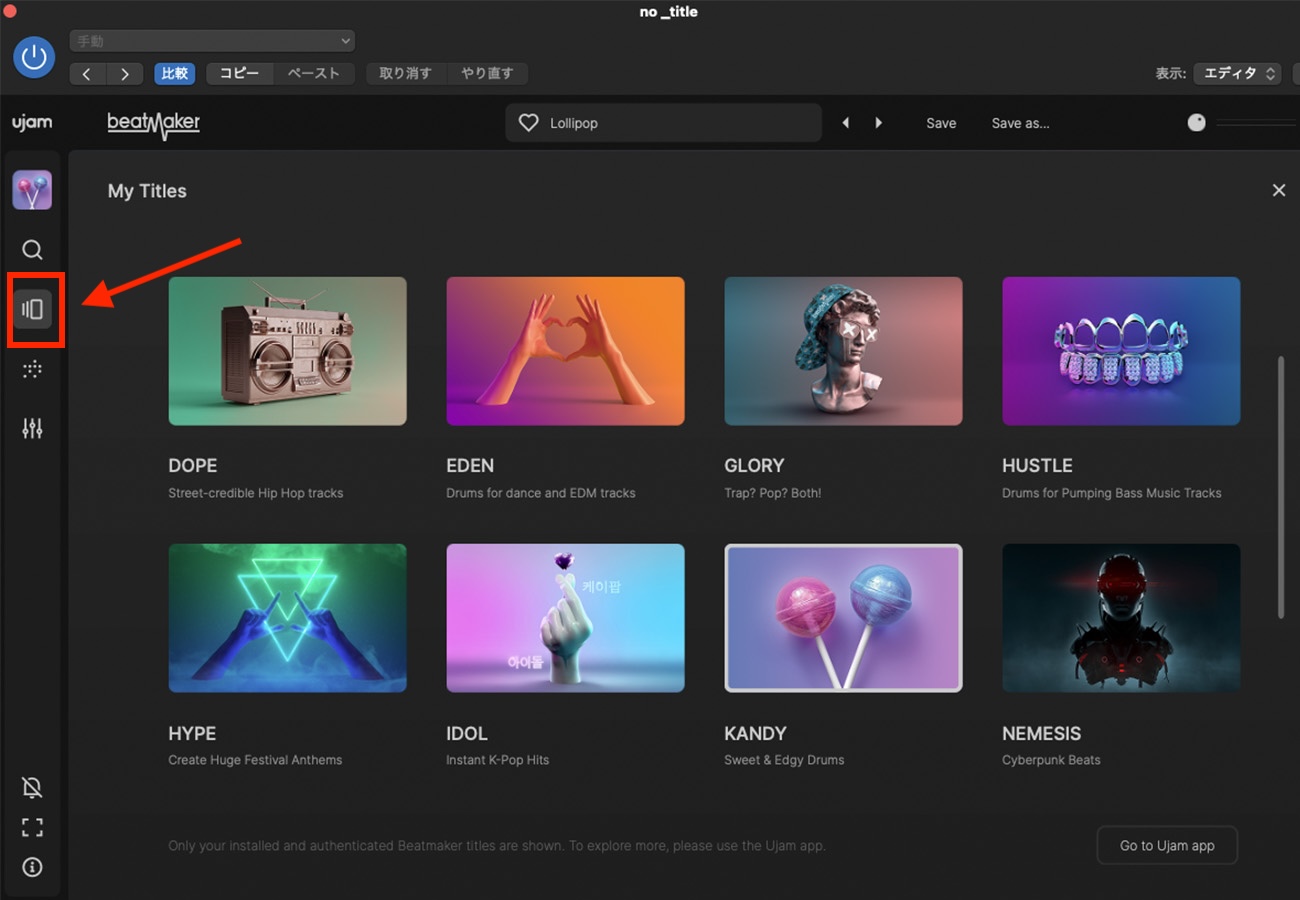This screenshot has height=900, width=1300.
Task: Select the KANDY lollipops thumbnail
Action: [x=844, y=618]
